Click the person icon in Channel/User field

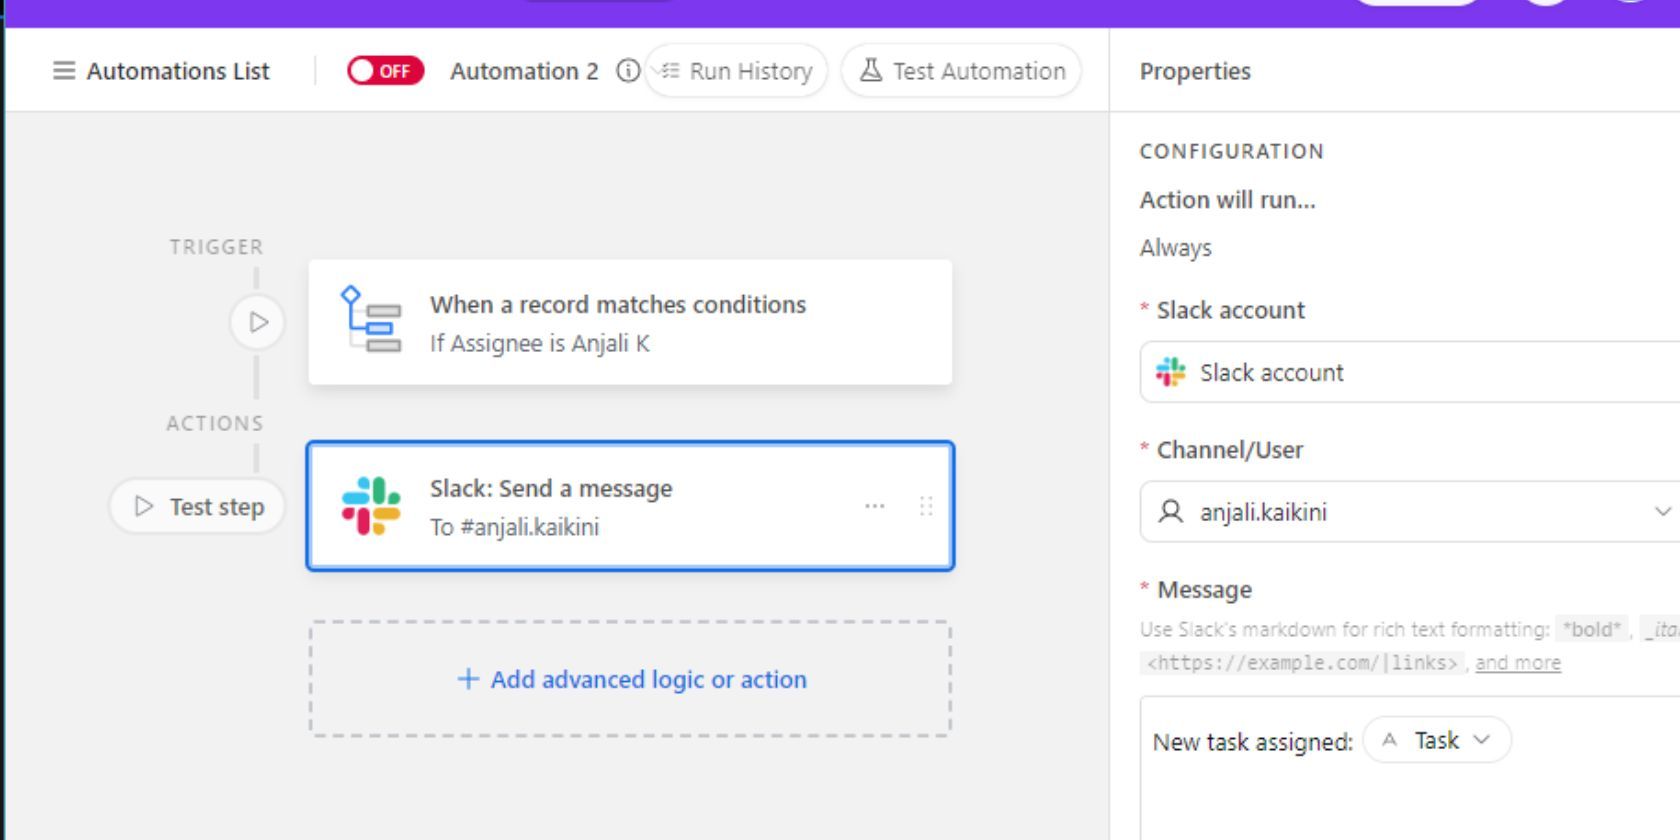coord(1170,512)
